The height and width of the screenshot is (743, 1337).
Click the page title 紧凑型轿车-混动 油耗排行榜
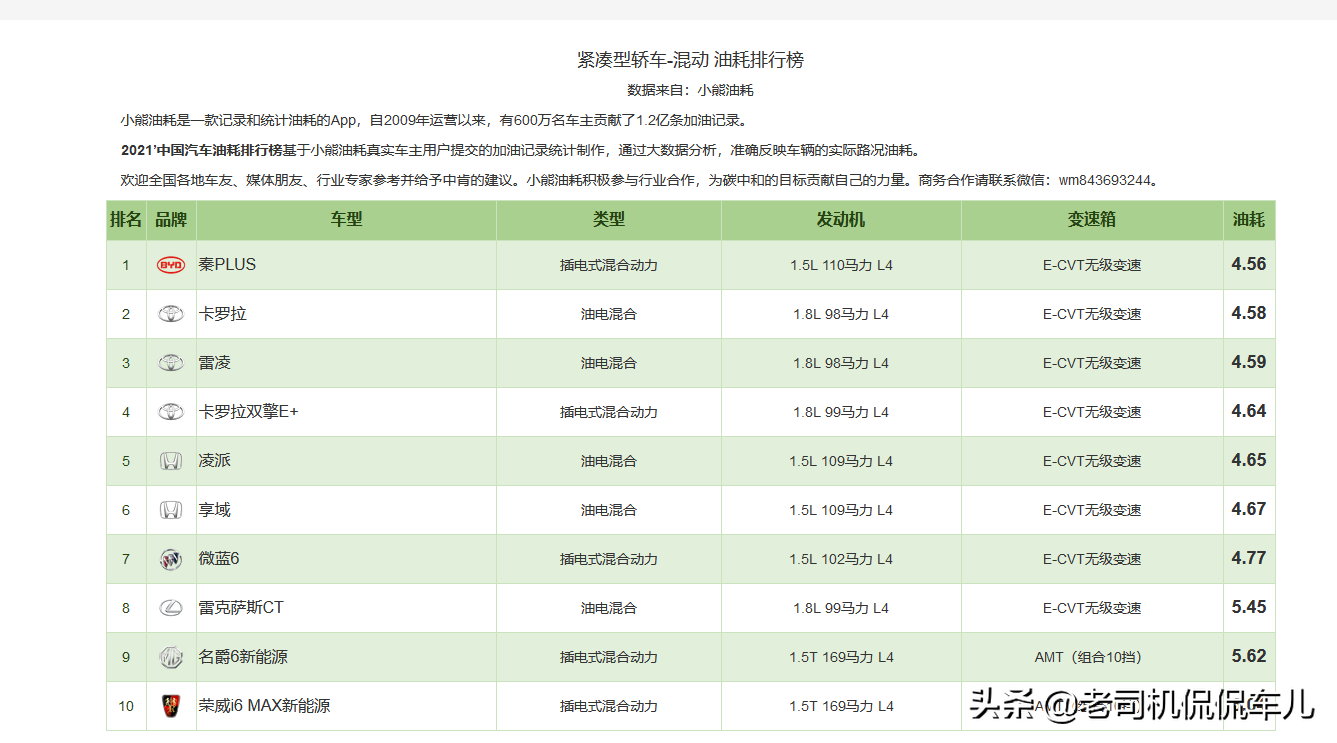(x=690, y=60)
